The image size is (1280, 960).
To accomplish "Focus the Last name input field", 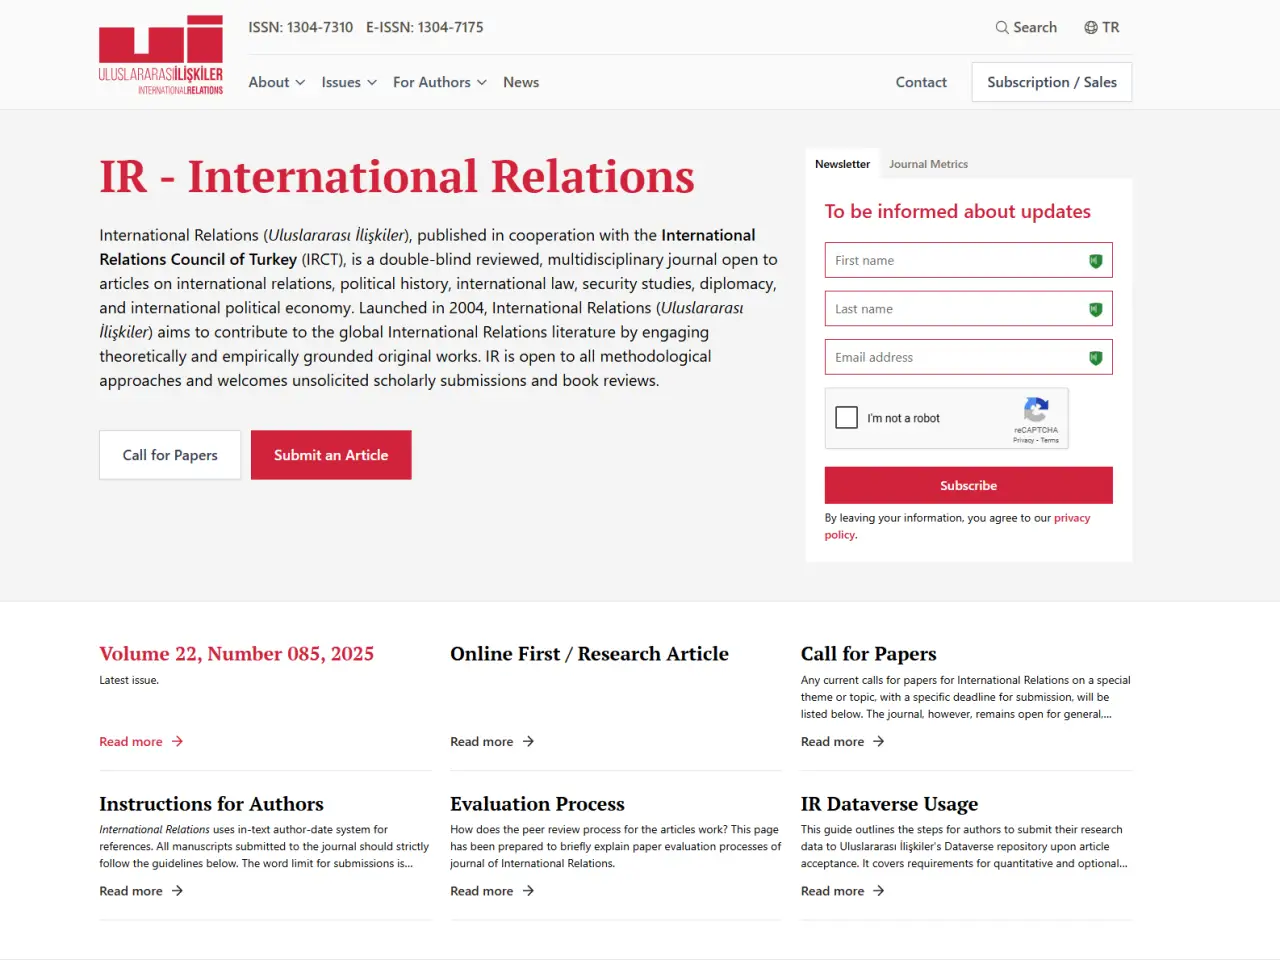I will [968, 309].
